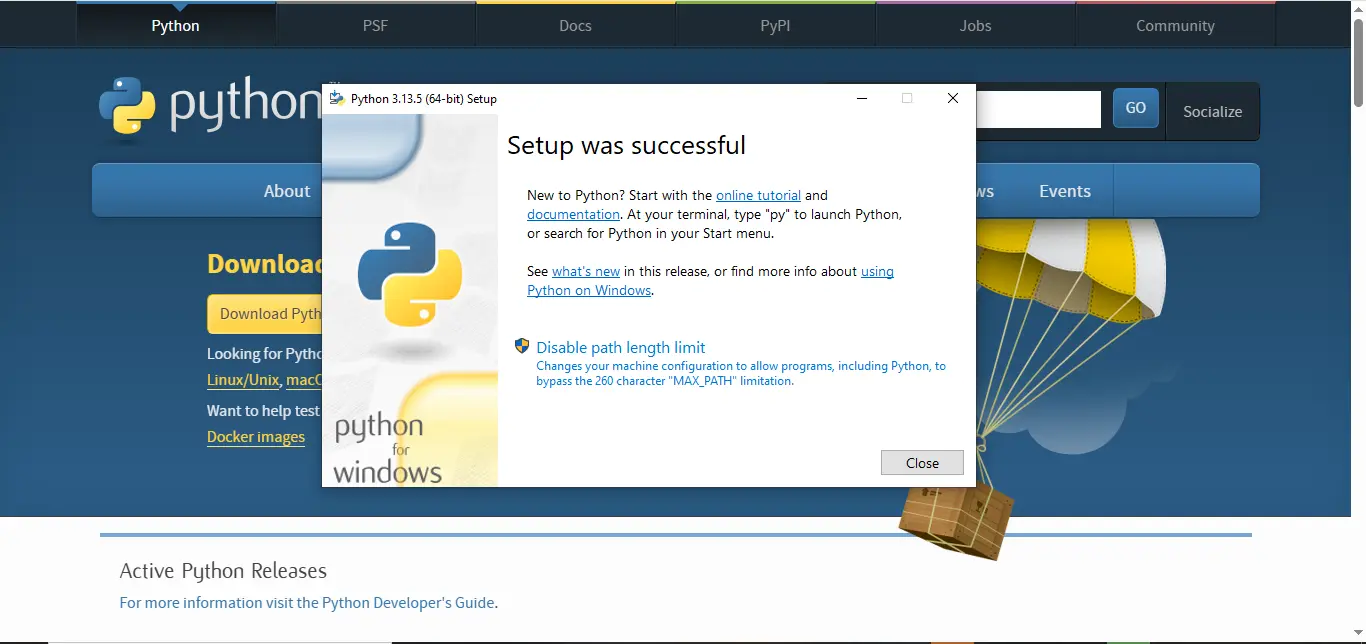1366x644 pixels.
Task: Focus the website search input field
Action: [x=1038, y=110]
